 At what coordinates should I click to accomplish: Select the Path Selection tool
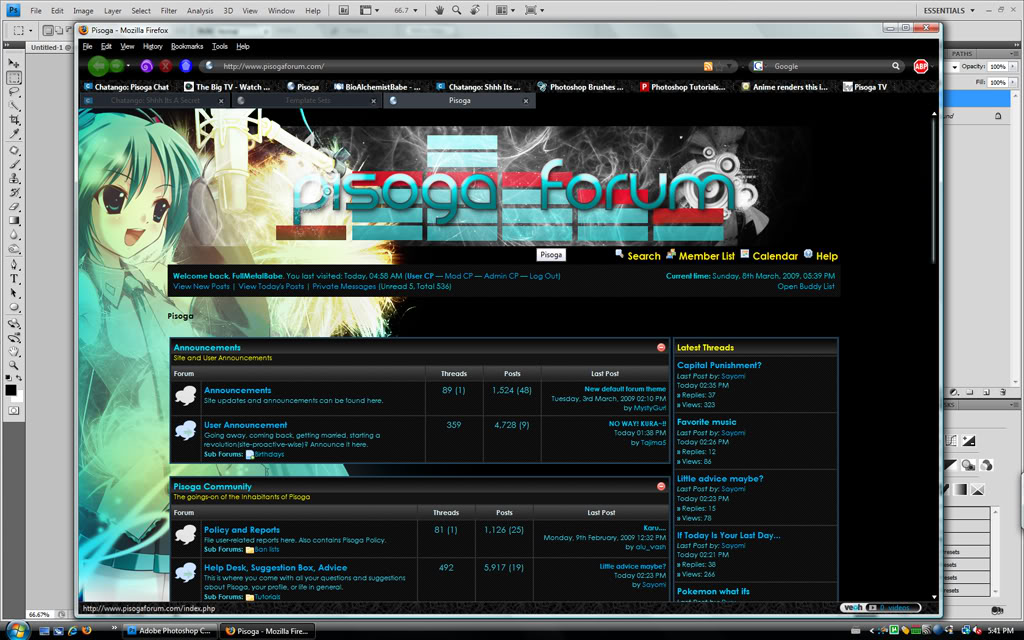pyautogui.click(x=14, y=293)
